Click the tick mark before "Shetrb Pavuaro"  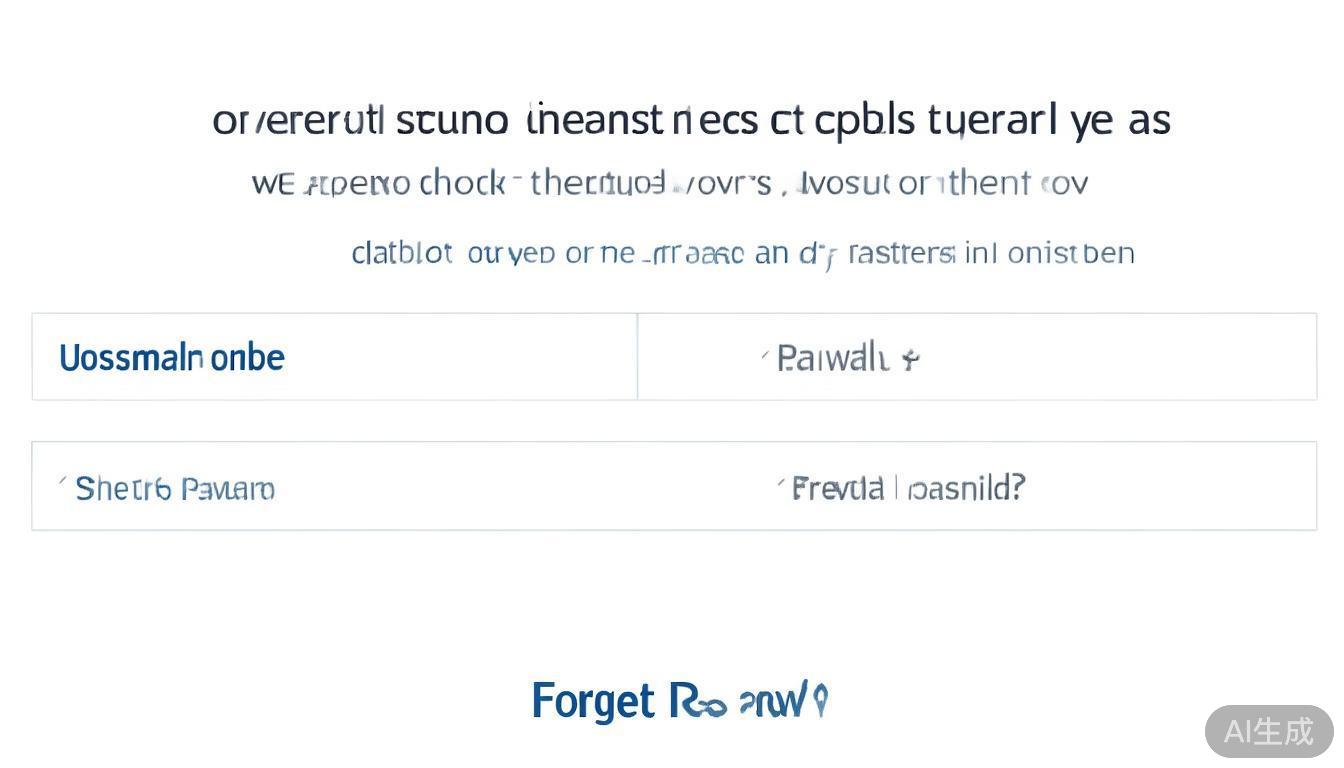pos(62,483)
